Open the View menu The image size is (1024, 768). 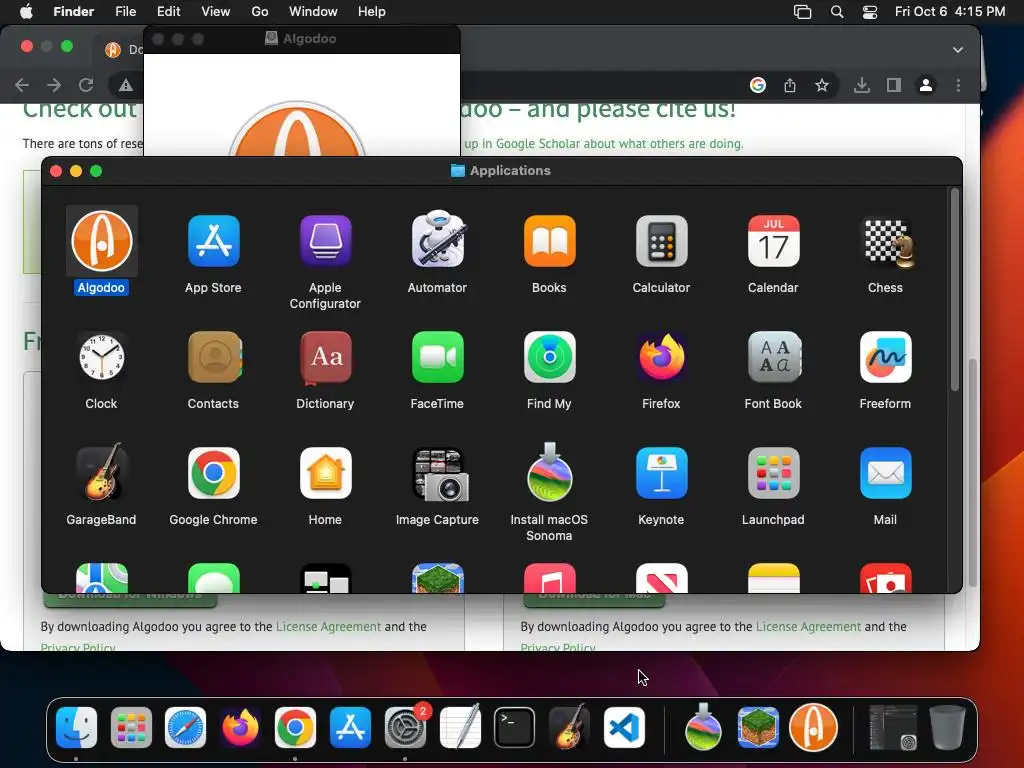coord(216,11)
